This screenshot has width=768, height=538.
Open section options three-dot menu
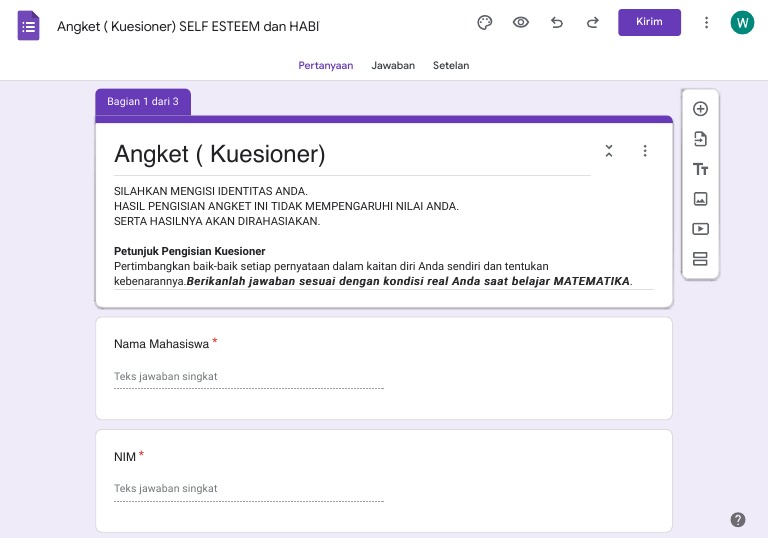(645, 151)
